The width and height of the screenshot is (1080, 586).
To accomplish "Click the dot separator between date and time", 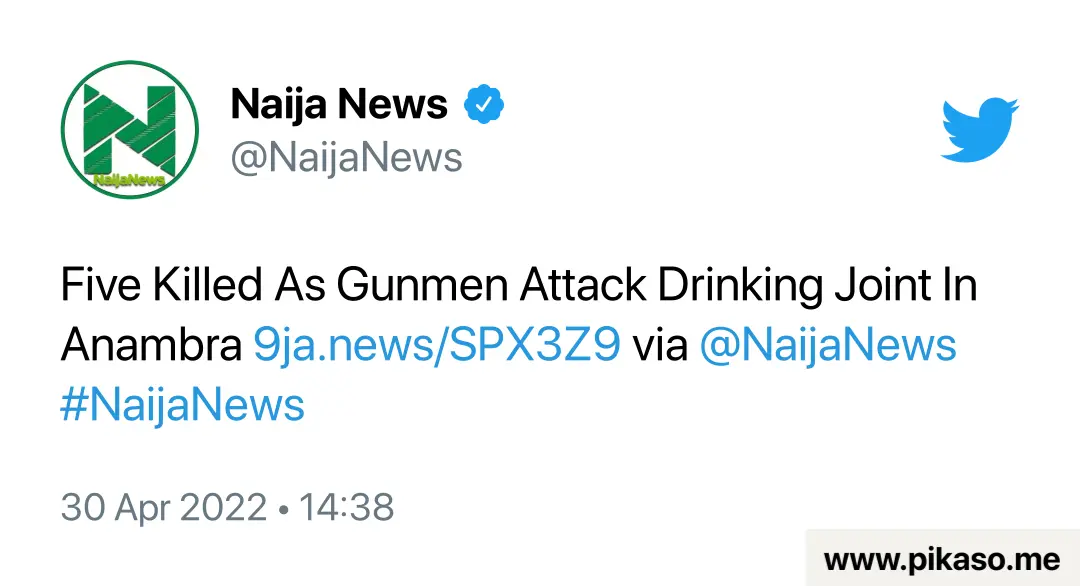I will 283,510.
